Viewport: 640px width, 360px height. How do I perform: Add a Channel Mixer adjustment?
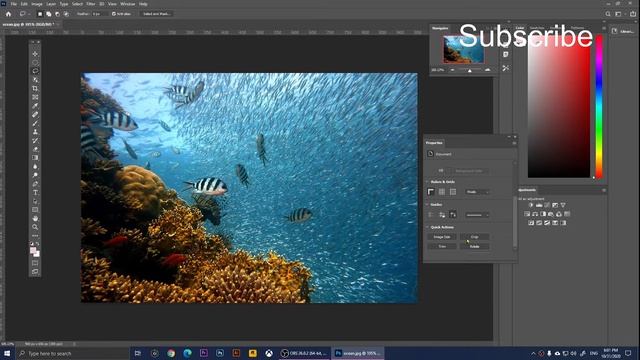pos(559,214)
